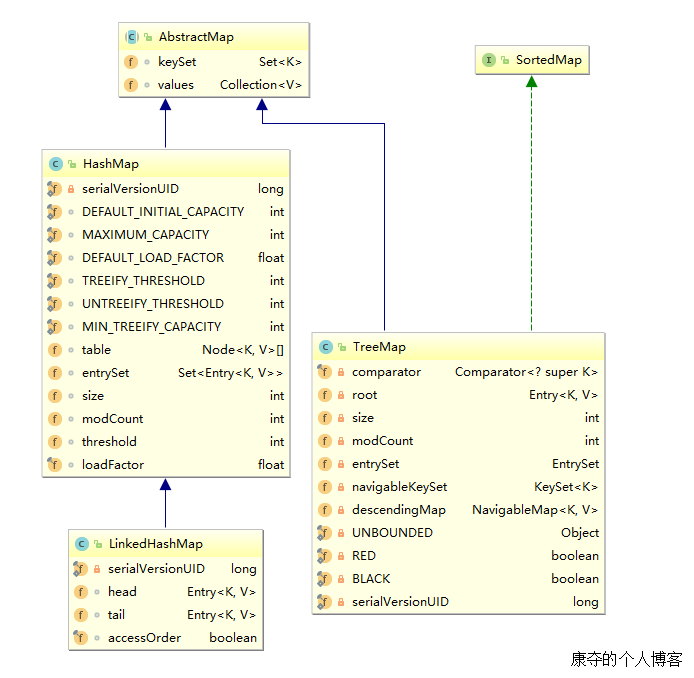Click the lock icon beside TreeMap comparator

[x=341, y=372]
